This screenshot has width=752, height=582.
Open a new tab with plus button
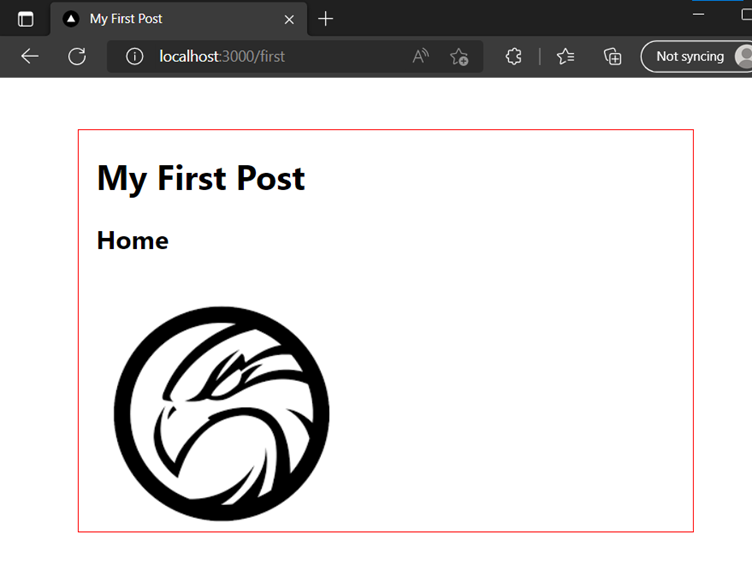tap(325, 19)
